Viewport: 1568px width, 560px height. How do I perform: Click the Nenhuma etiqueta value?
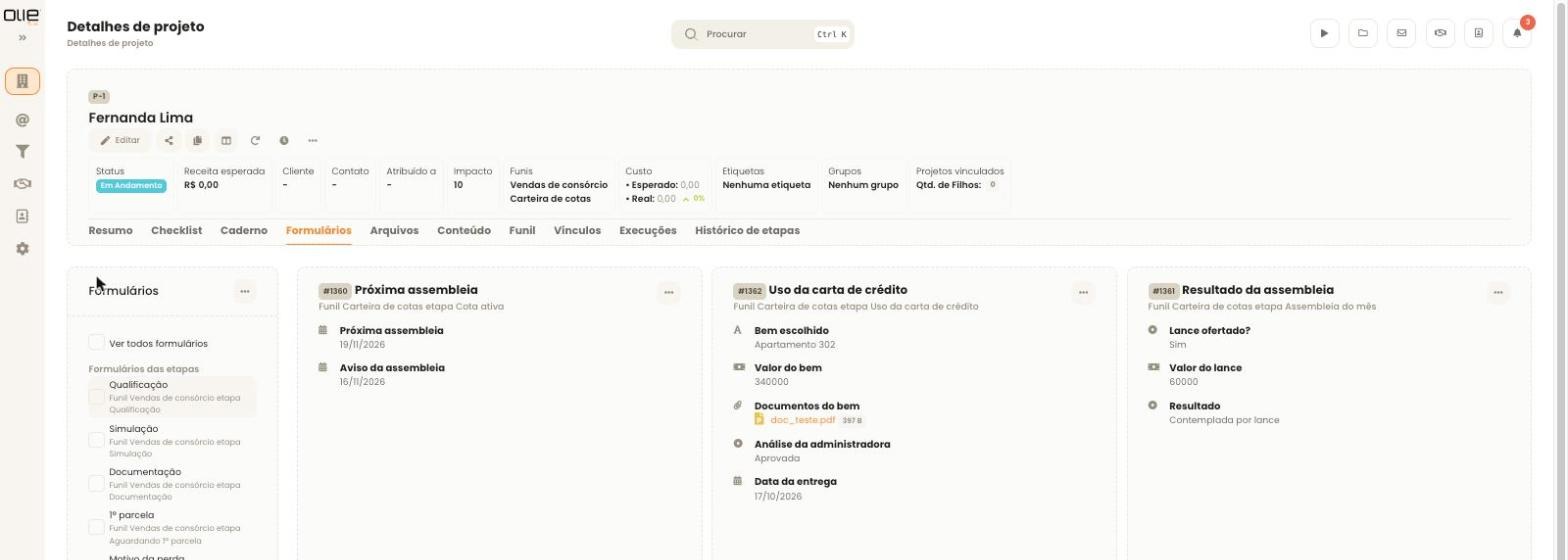766,185
